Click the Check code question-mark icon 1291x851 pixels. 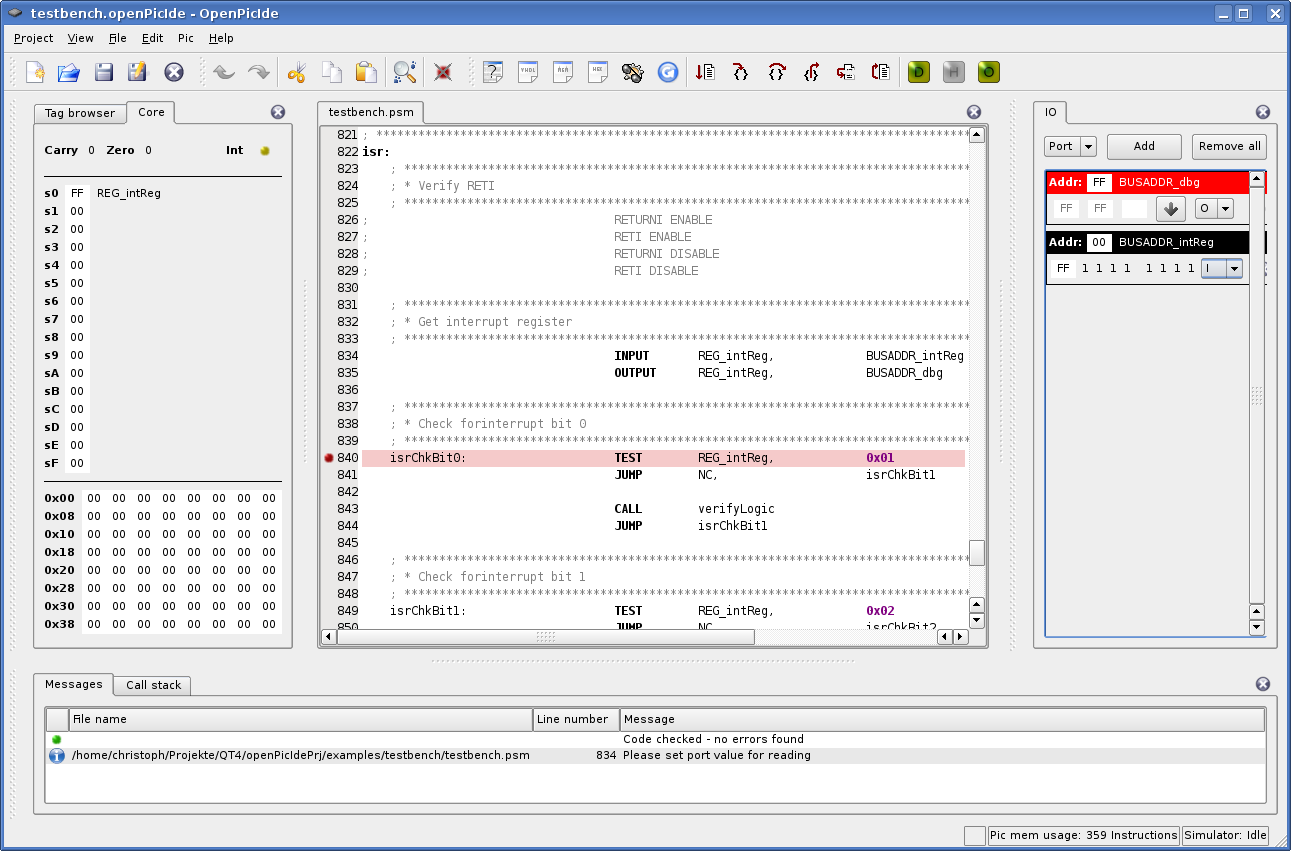tap(493, 72)
